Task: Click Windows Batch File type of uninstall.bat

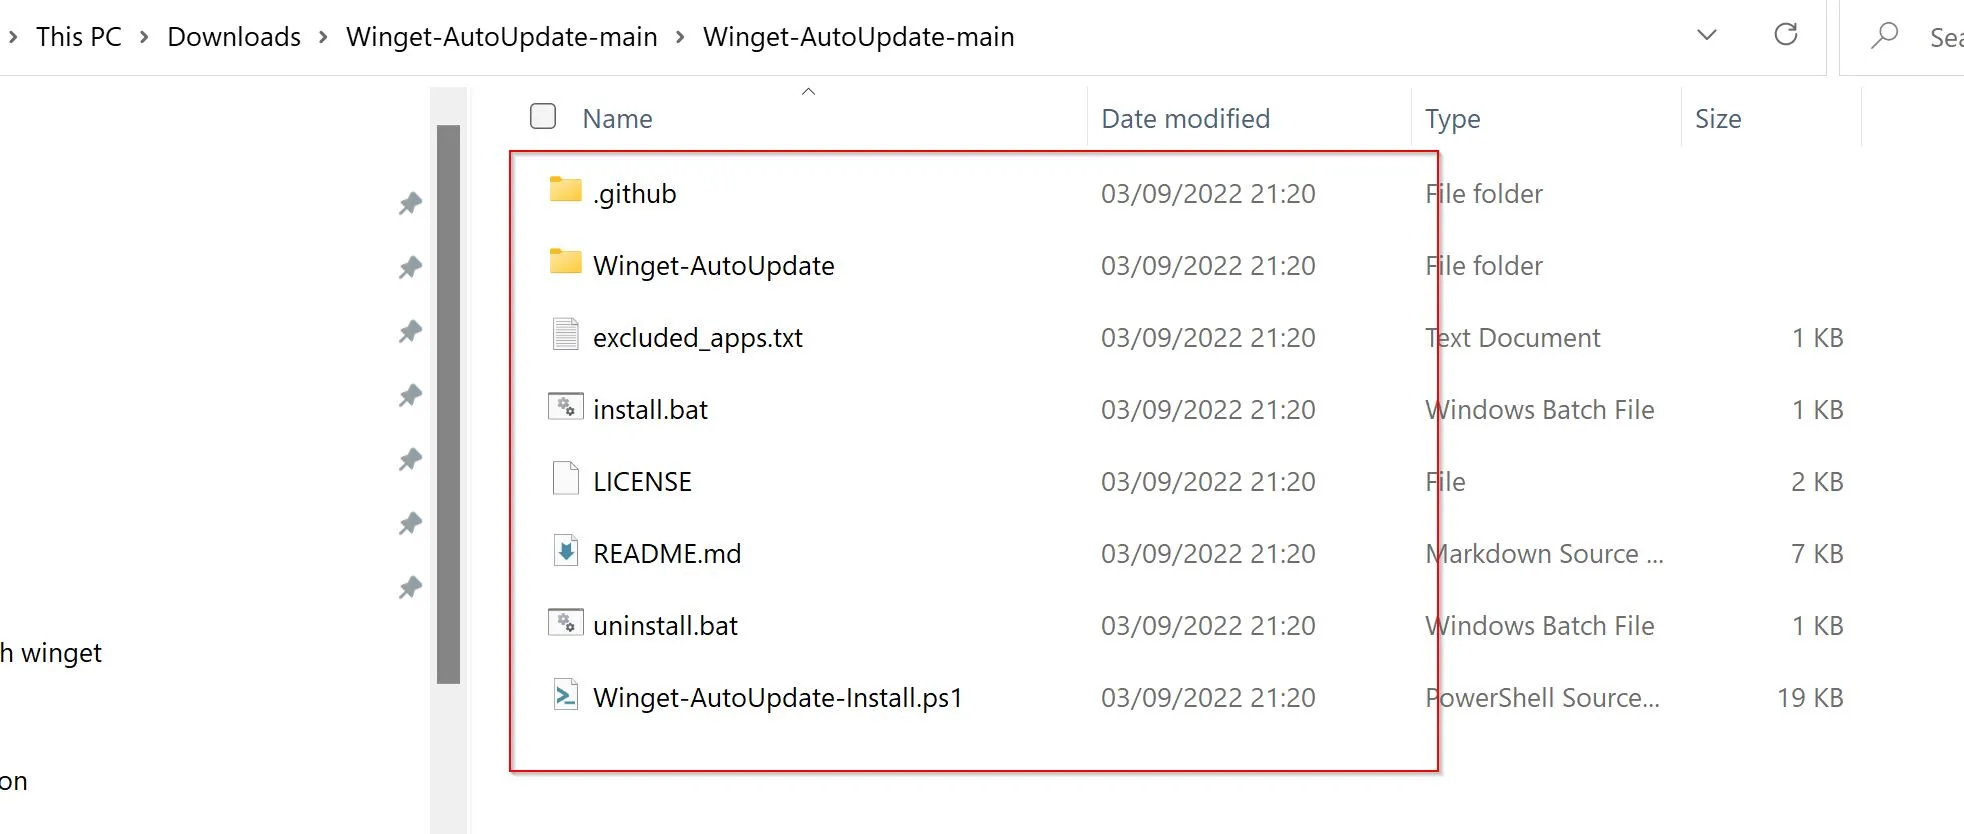Action: (x=1540, y=626)
